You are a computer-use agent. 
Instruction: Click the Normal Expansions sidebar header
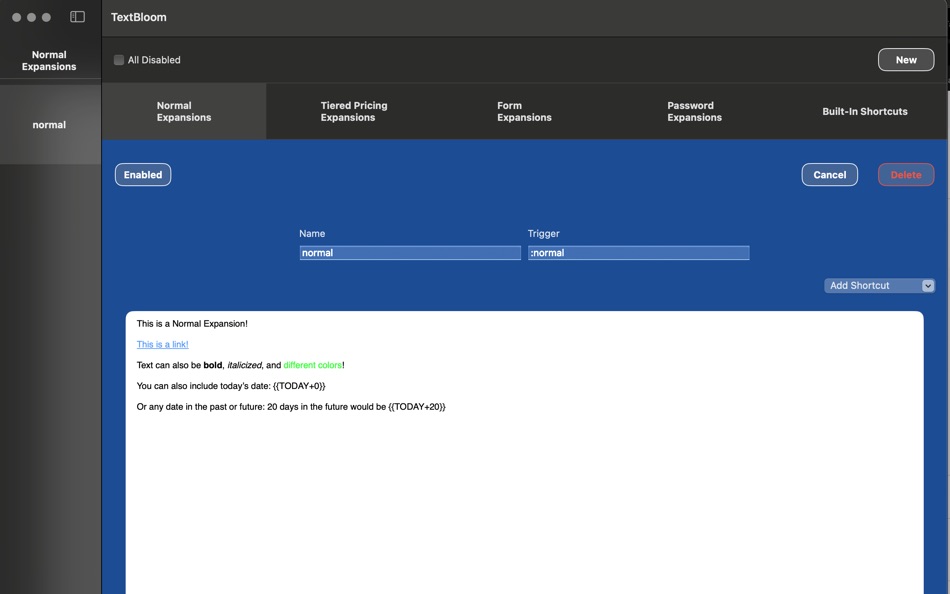(49, 61)
